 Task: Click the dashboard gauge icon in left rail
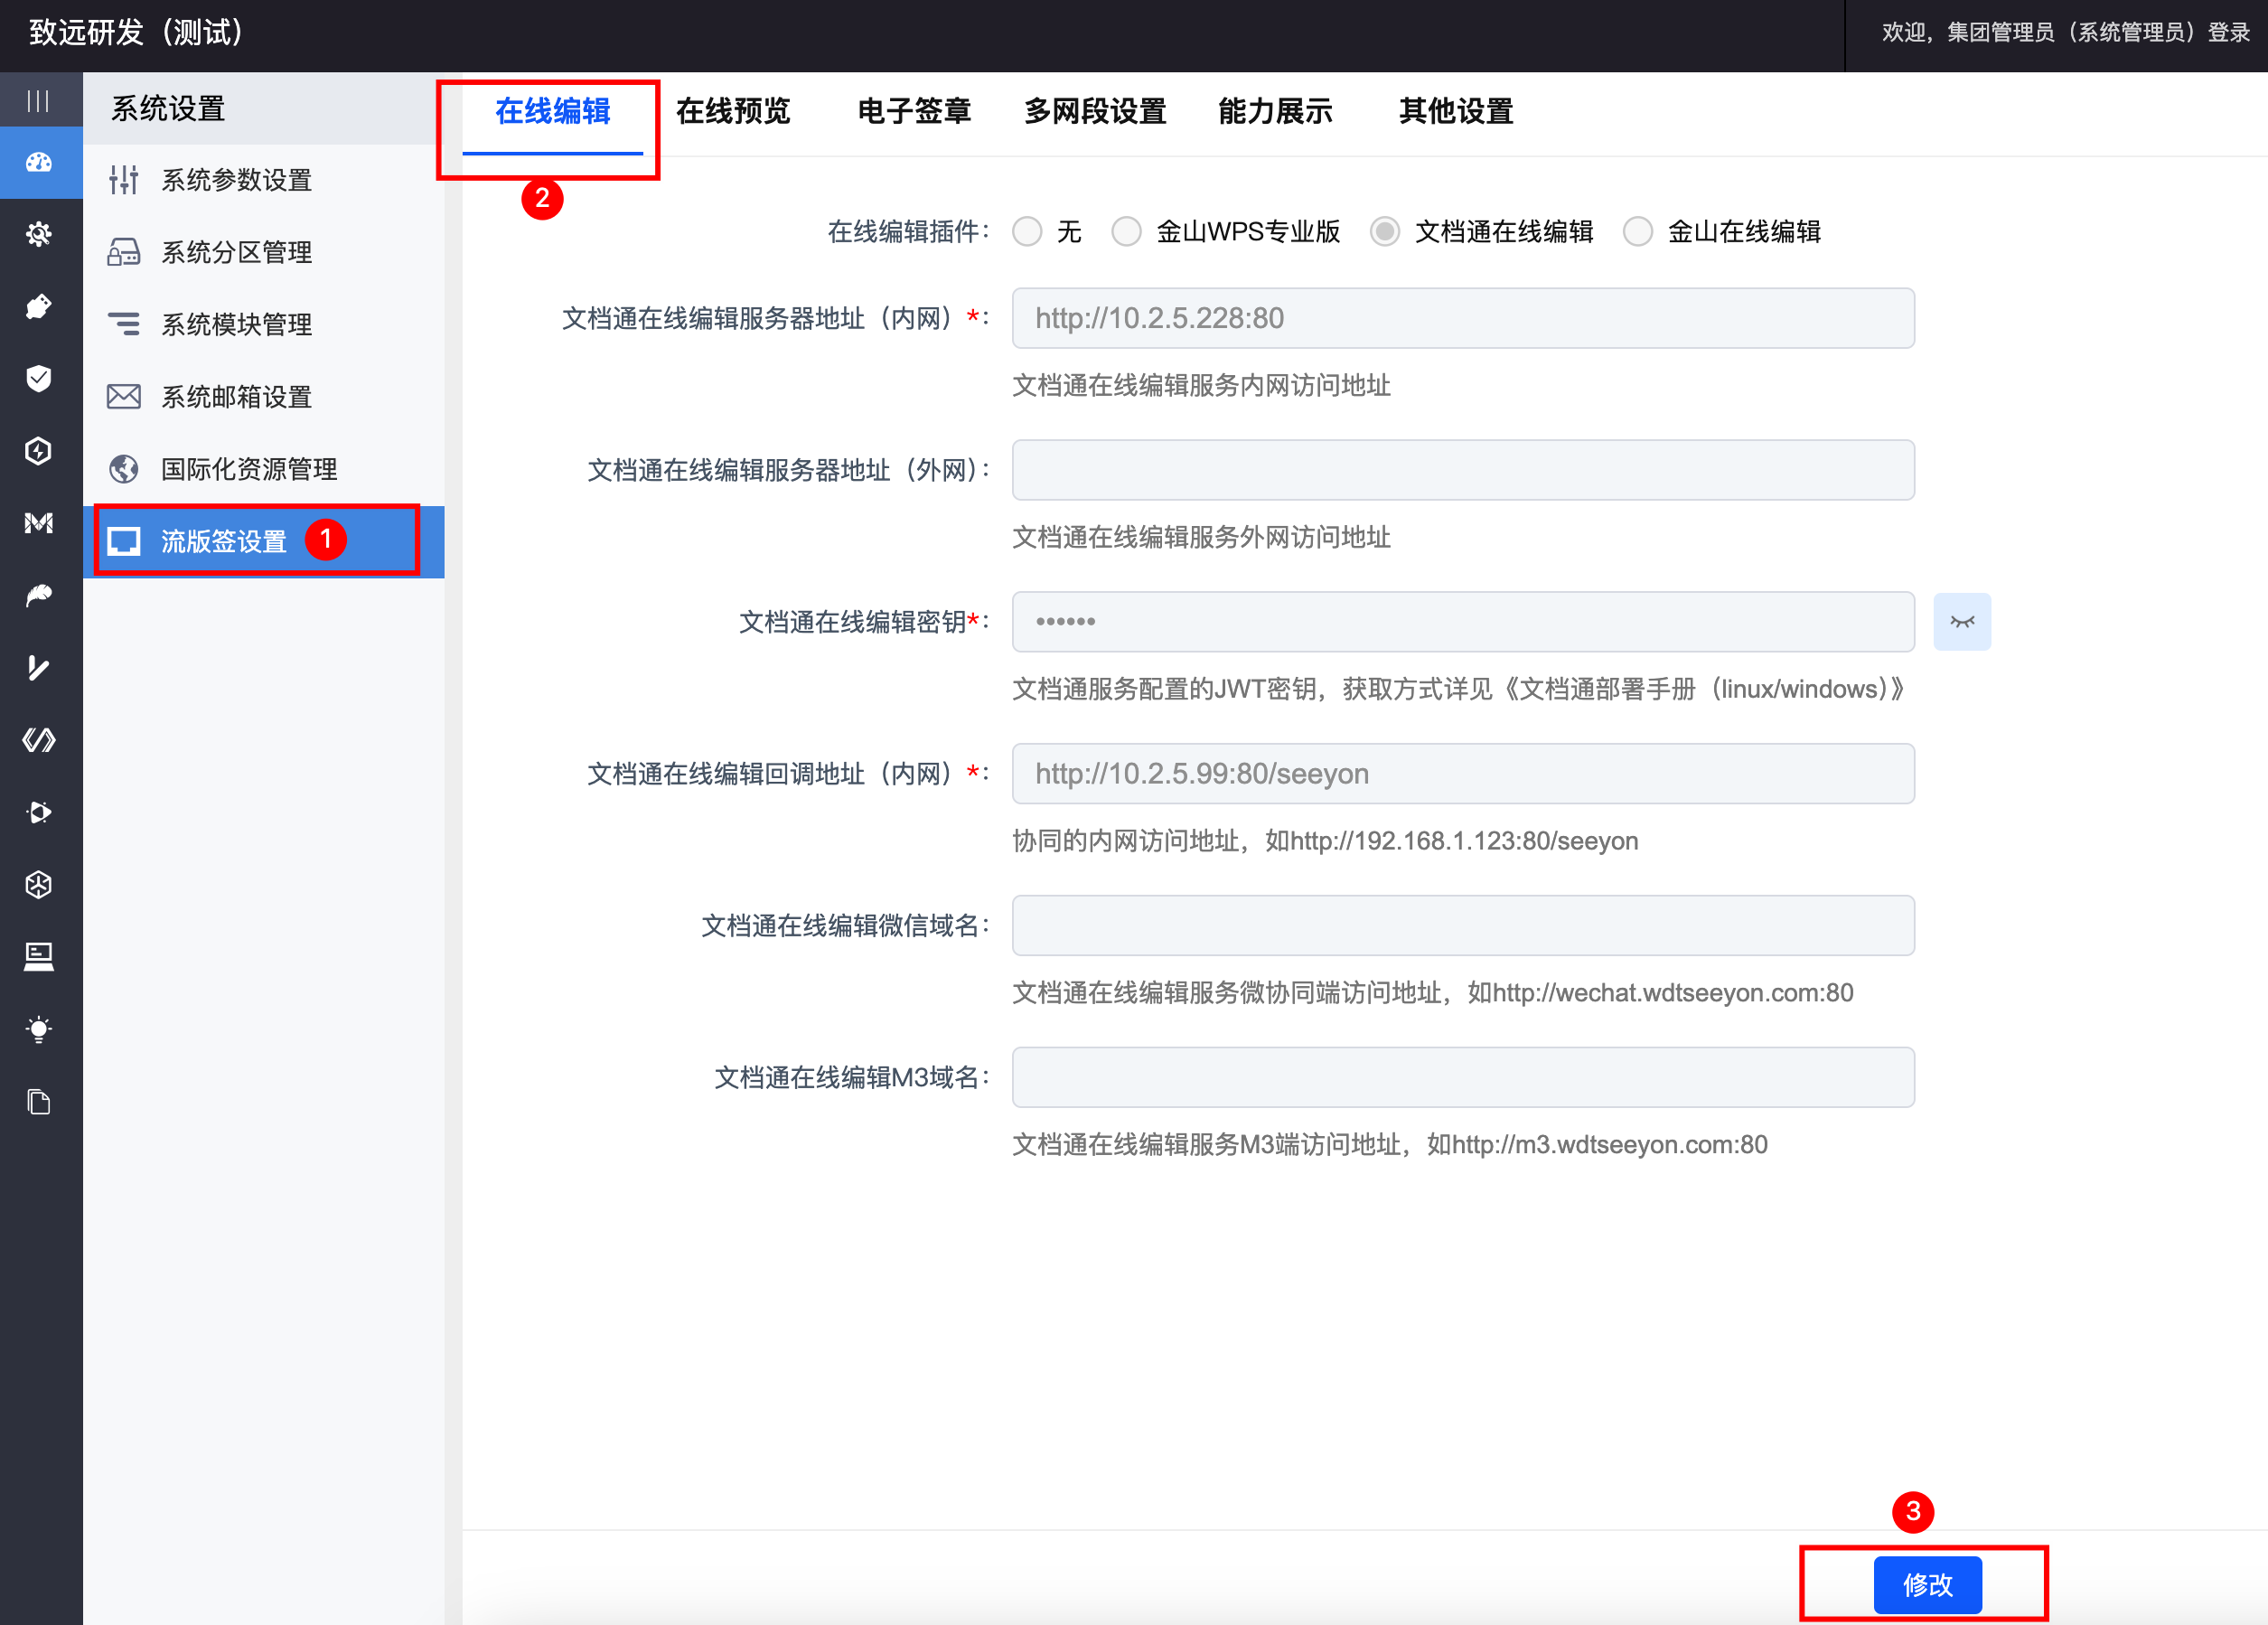coord(39,163)
